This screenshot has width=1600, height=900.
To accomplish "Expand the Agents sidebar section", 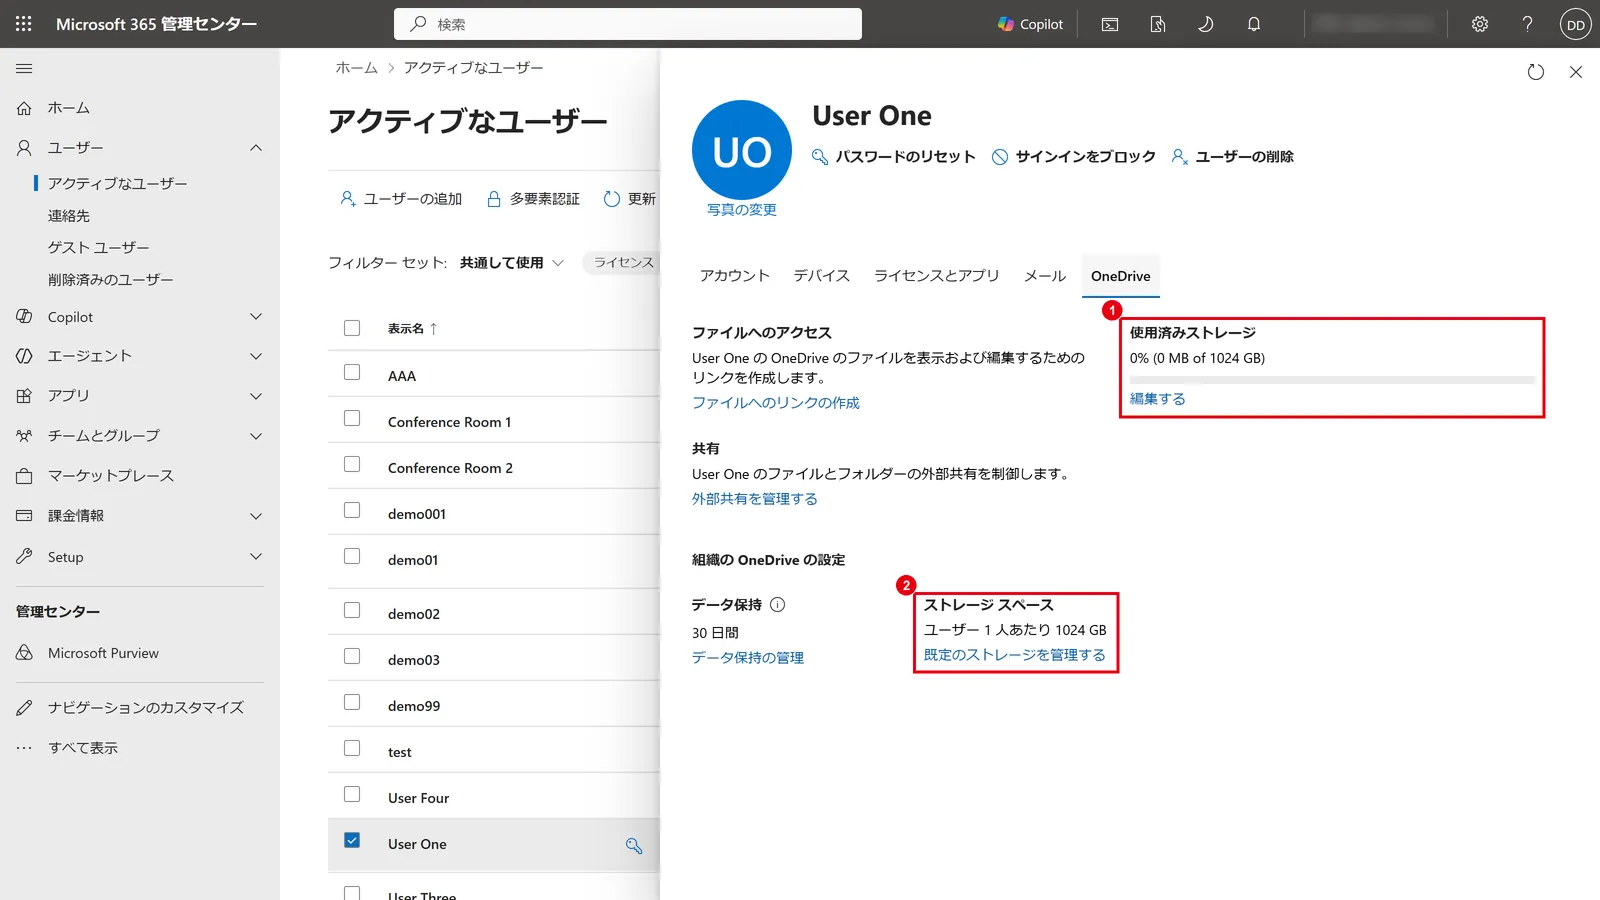I will coord(256,356).
